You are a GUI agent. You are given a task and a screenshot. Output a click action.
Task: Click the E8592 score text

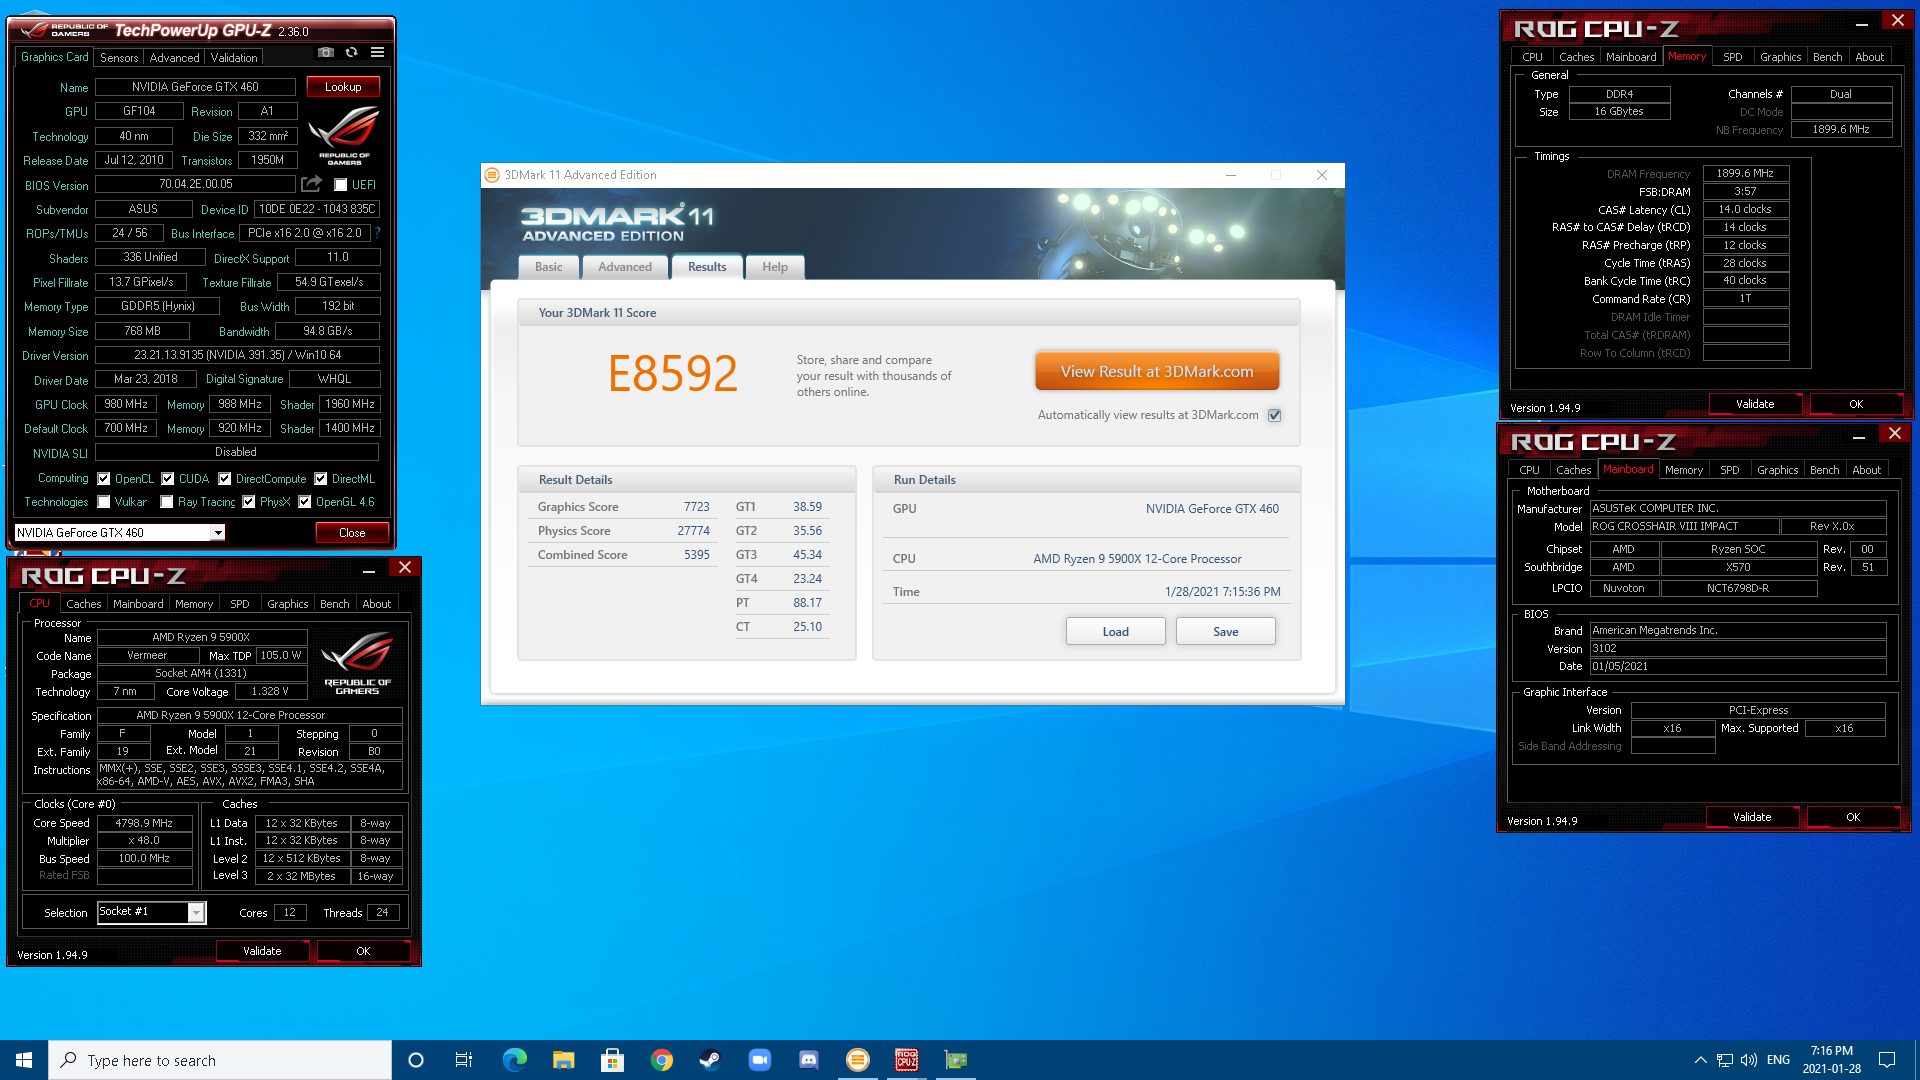[x=672, y=374]
